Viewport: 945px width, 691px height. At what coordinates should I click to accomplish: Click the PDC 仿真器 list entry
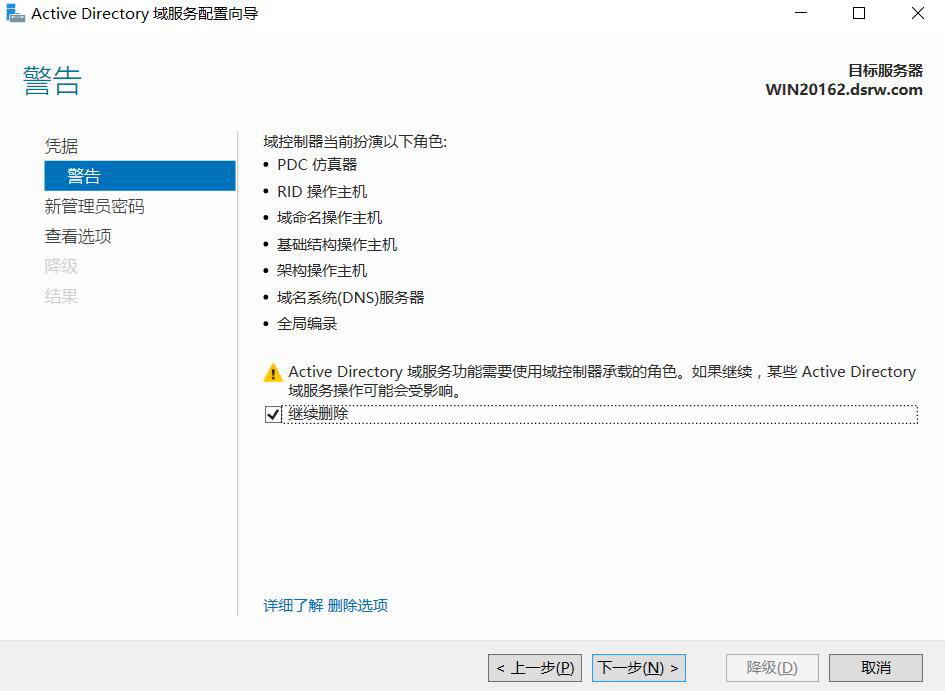point(317,164)
